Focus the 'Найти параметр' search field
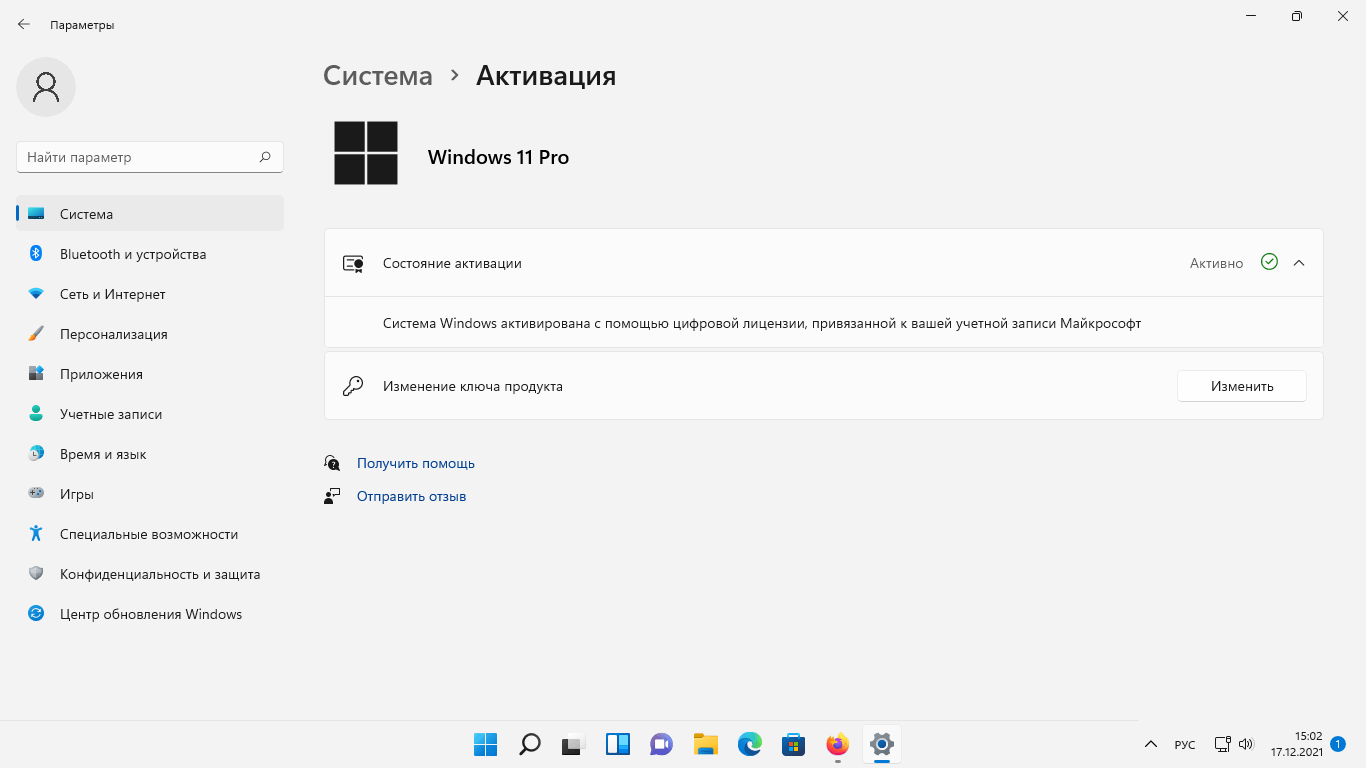The height and width of the screenshot is (768, 1366). pyautogui.click(x=150, y=157)
